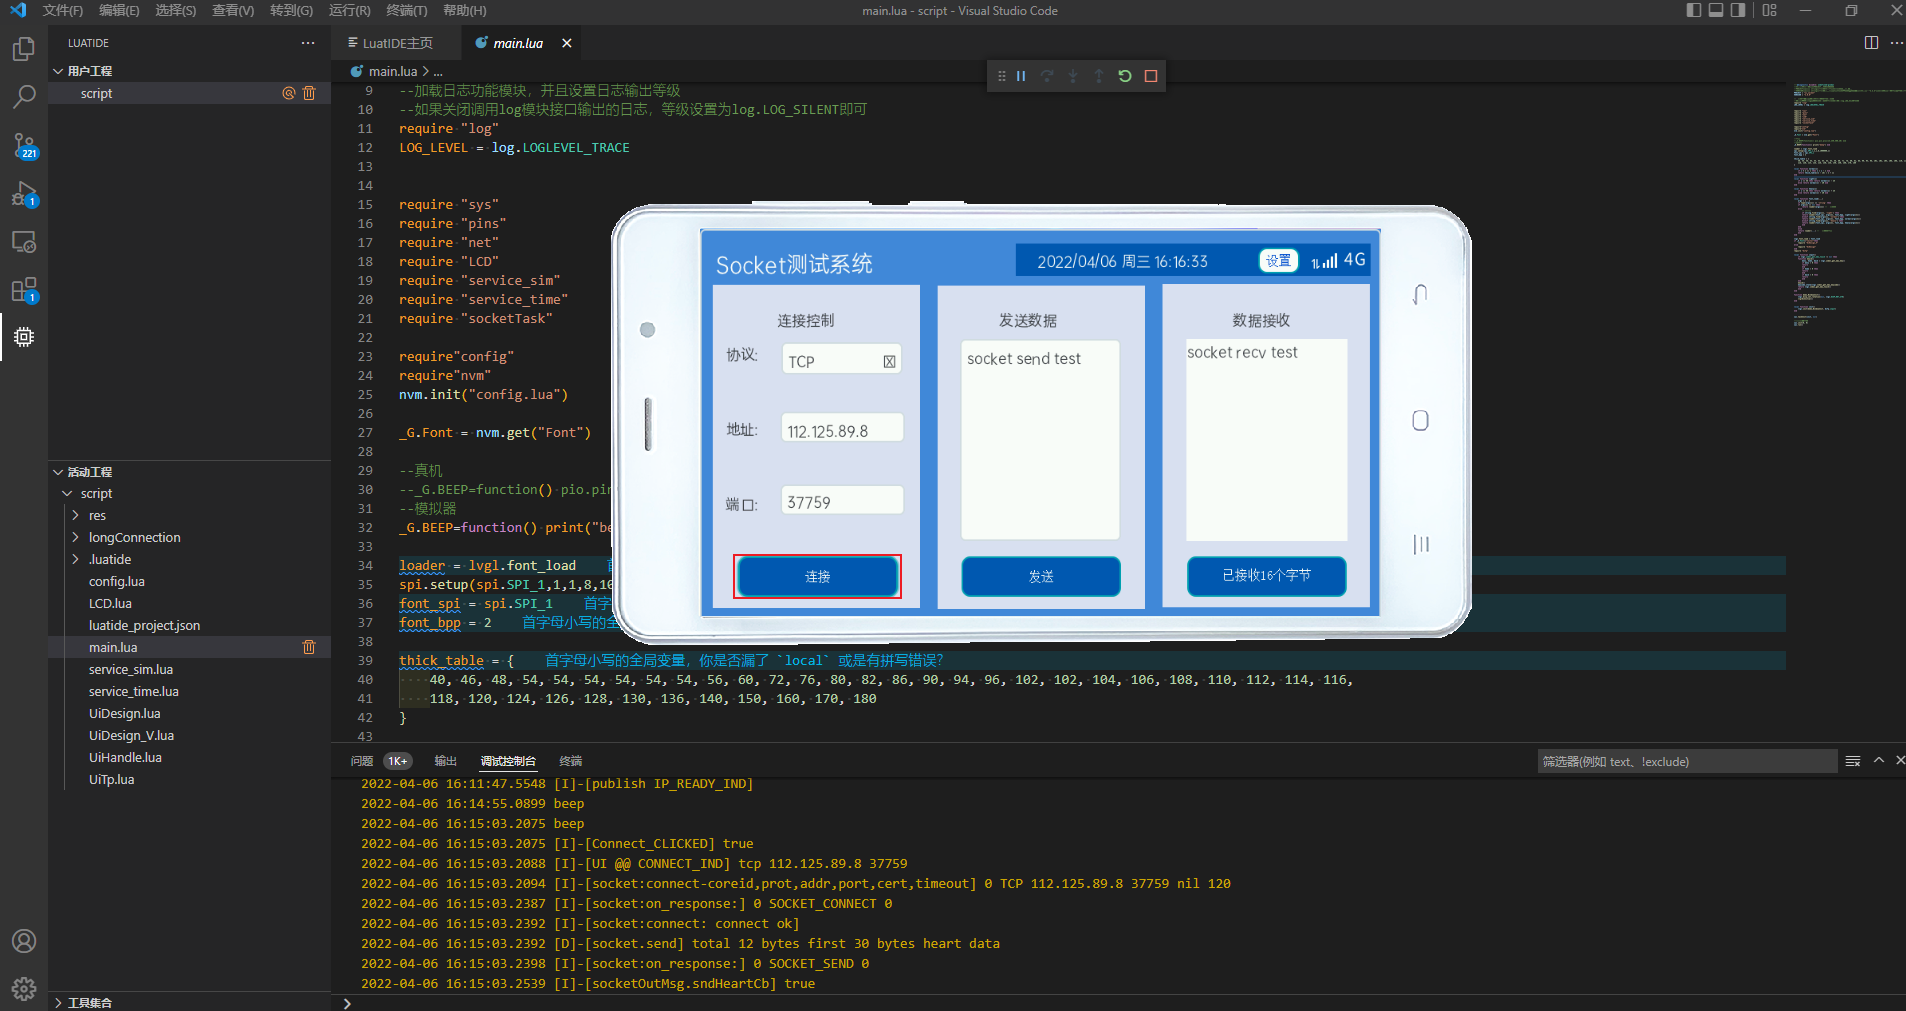Click the 设置 button in simulator header
The height and width of the screenshot is (1011, 1906).
pyautogui.click(x=1278, y=261)
